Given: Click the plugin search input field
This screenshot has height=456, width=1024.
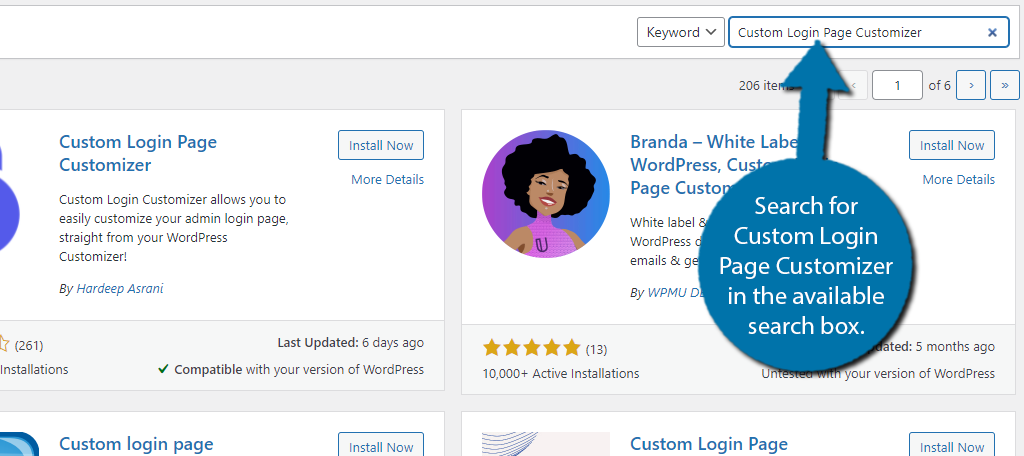Looking at the screenshot, I should pyautogui.click(x=869, y=32).
